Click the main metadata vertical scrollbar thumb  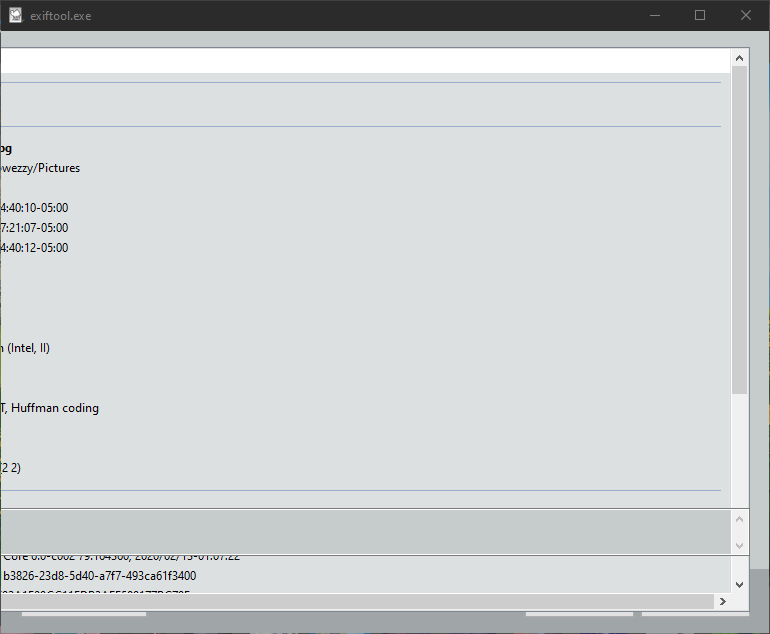coord(740,230)
